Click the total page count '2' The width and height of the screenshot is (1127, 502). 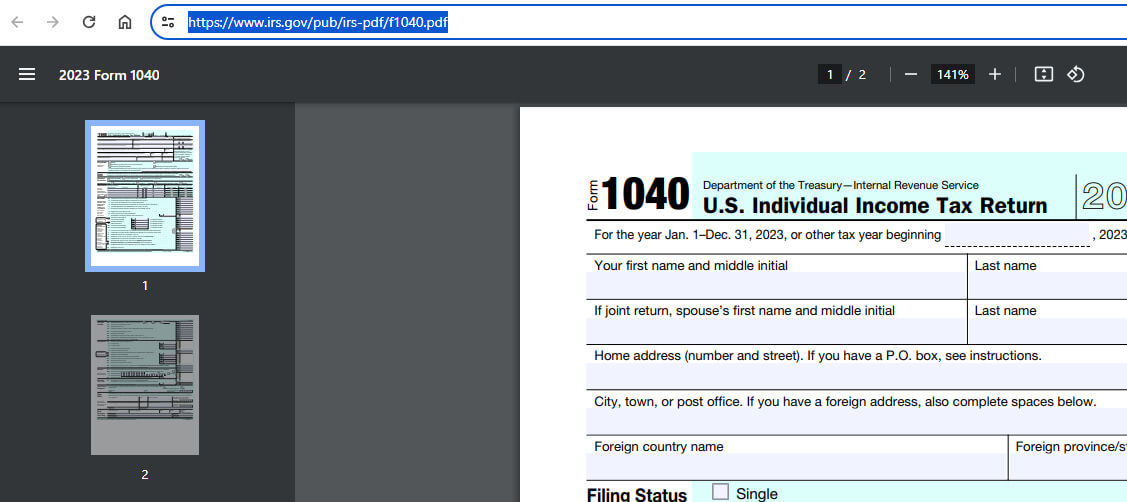[x=862, y=75]
